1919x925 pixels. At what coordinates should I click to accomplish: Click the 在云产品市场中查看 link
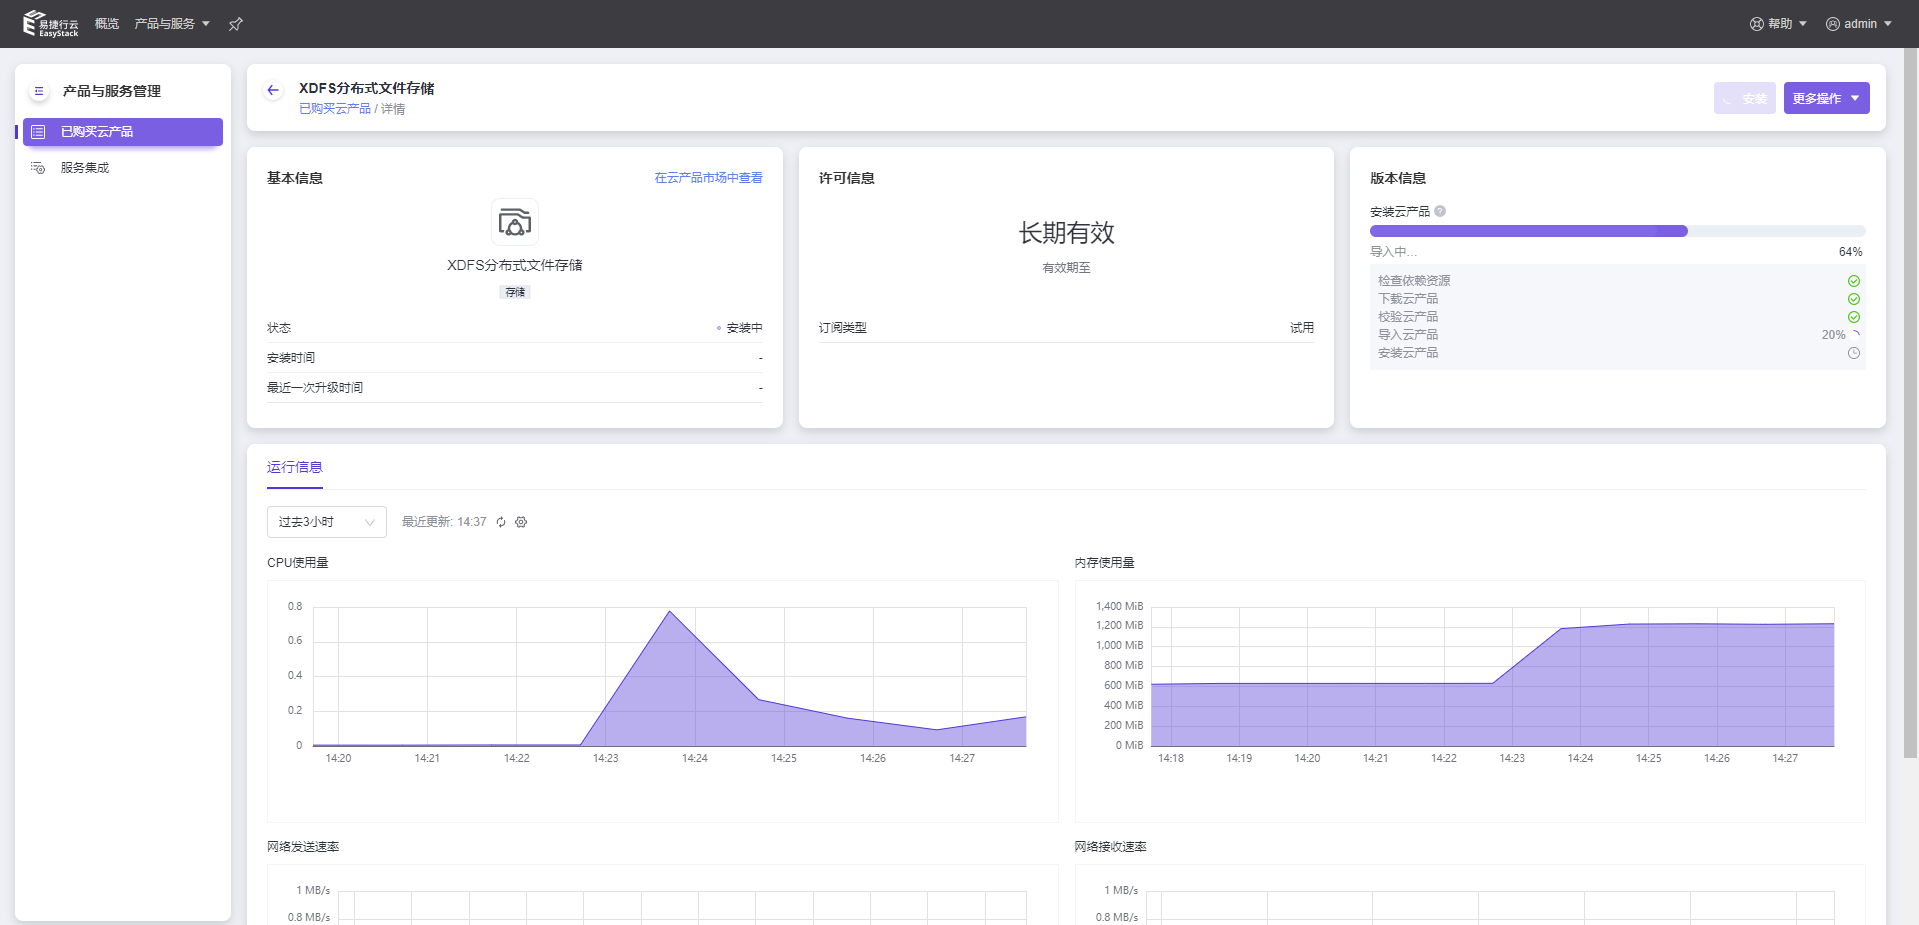(x=708, y=178)
